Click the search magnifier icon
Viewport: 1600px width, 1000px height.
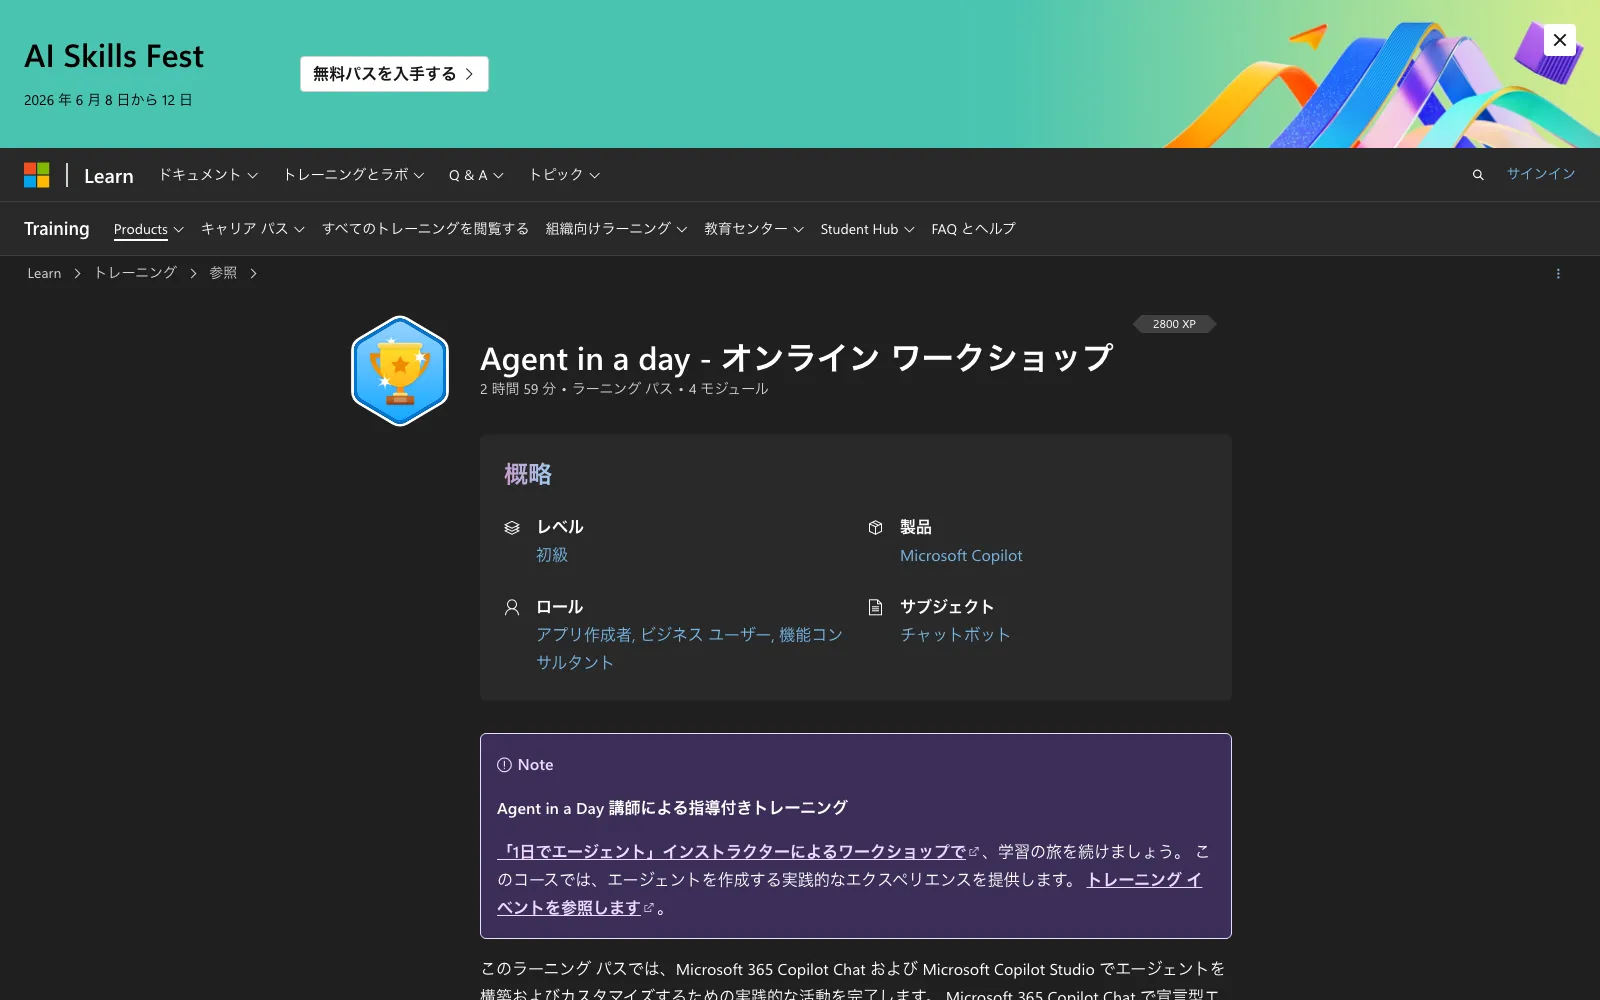(1478, 175)
